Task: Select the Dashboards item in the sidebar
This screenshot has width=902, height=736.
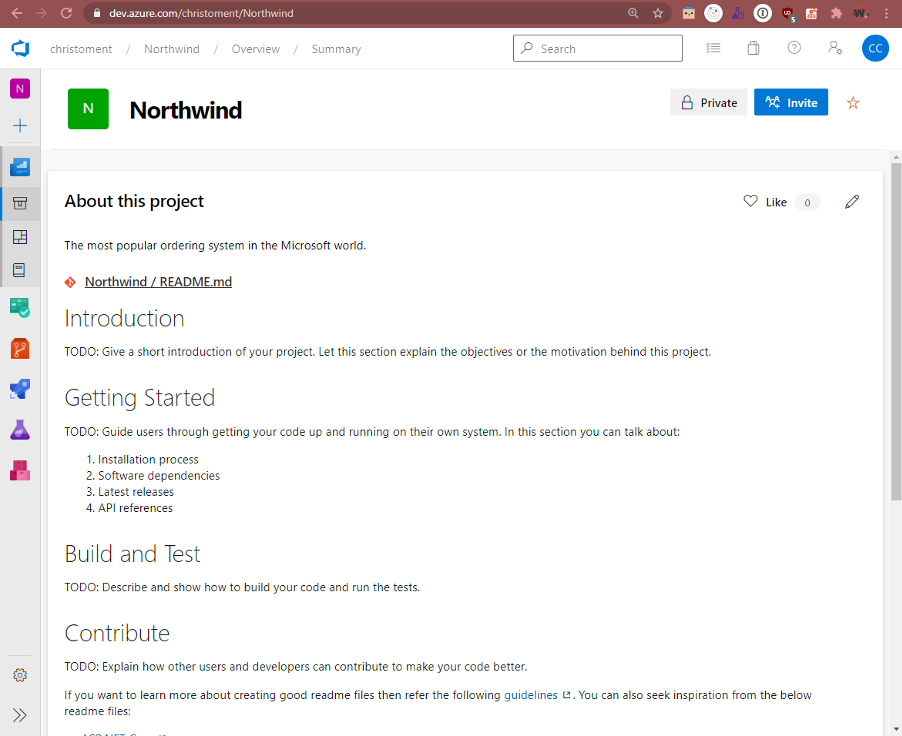Action: pyautogui.click(x=20, y=237)
